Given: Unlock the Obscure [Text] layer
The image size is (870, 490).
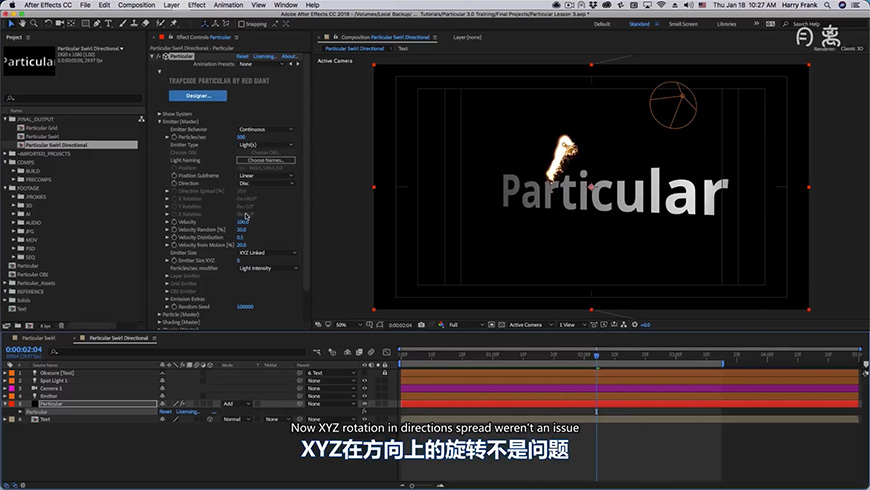Looking at the screenshot, I should [385, 373].
